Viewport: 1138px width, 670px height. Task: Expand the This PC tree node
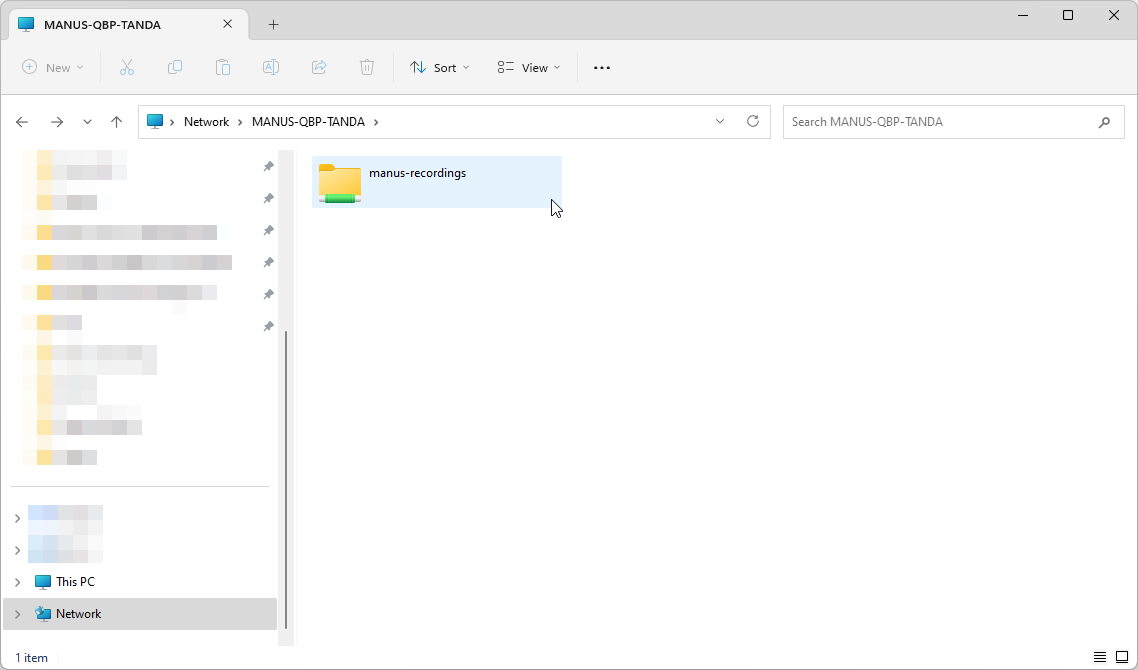tap(17, 582)
